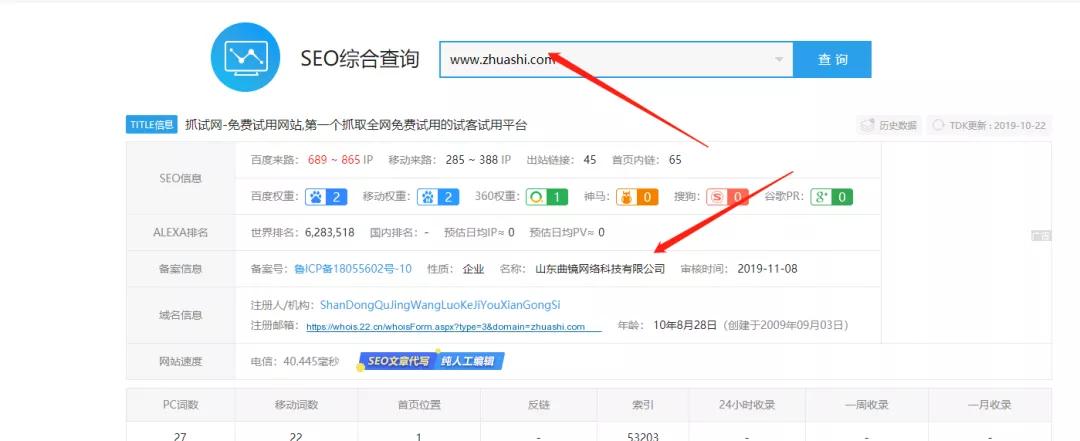Click the 备案信息 row label

click(180, 269)
